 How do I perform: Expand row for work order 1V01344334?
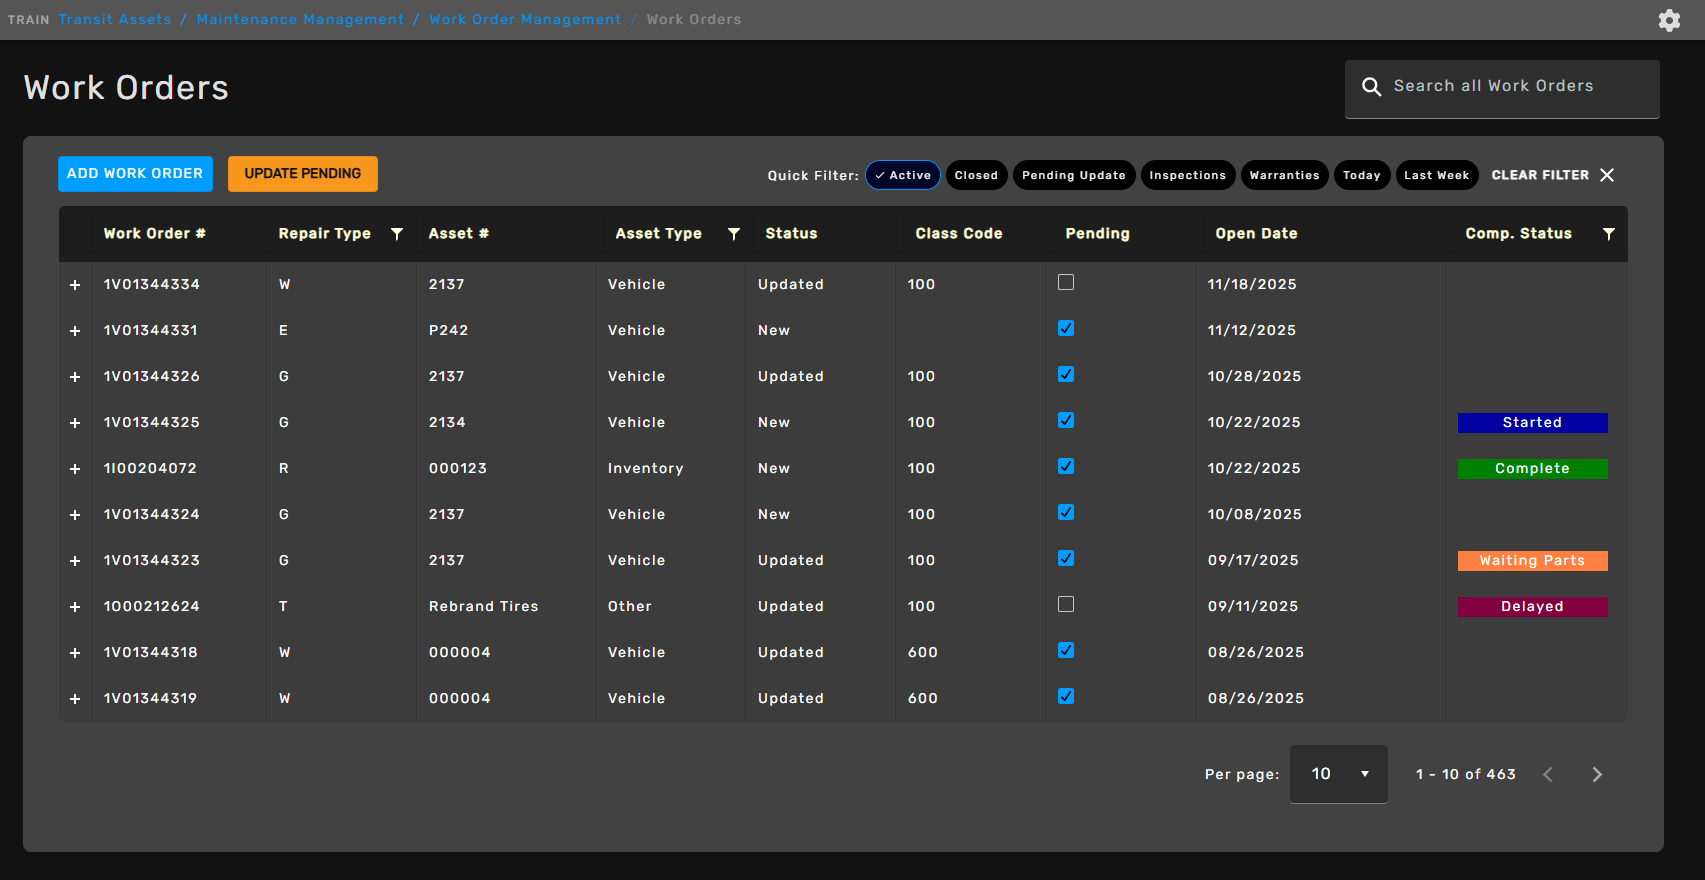(75, 285)
